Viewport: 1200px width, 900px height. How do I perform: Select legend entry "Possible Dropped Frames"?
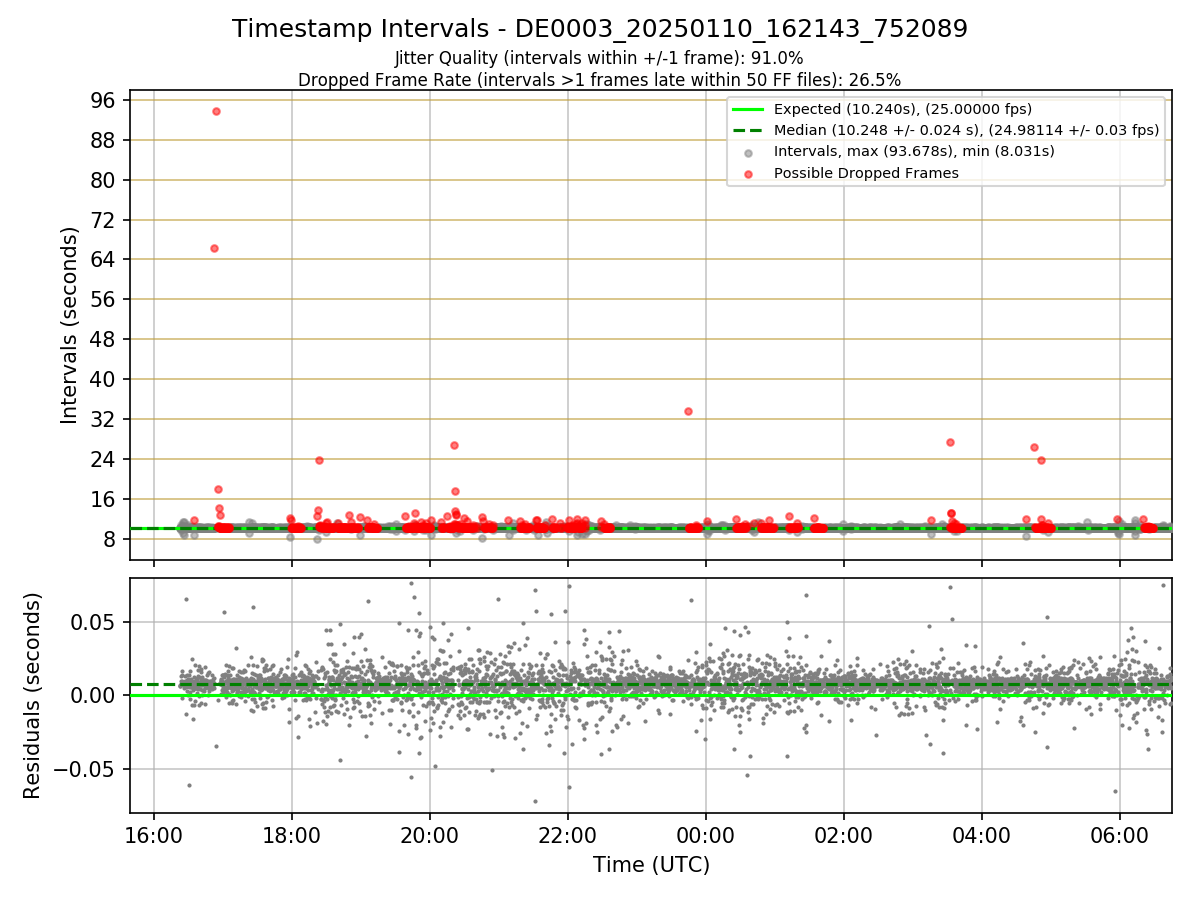(x=866, y=173)
